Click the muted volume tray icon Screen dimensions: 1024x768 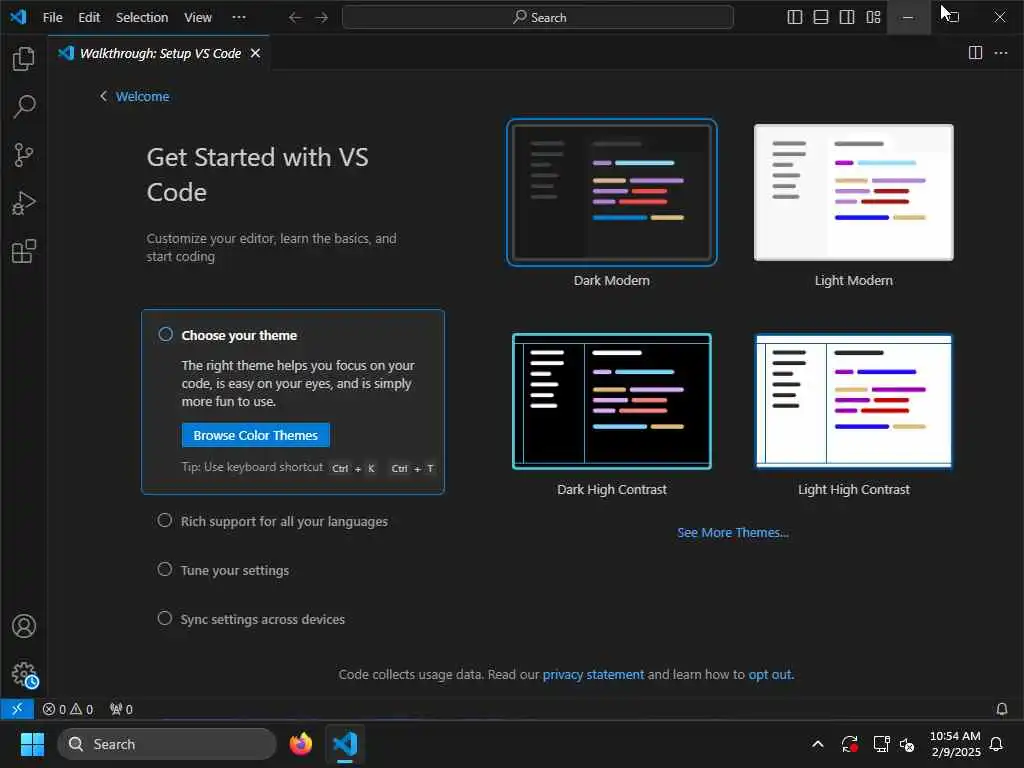click(906, 744)
